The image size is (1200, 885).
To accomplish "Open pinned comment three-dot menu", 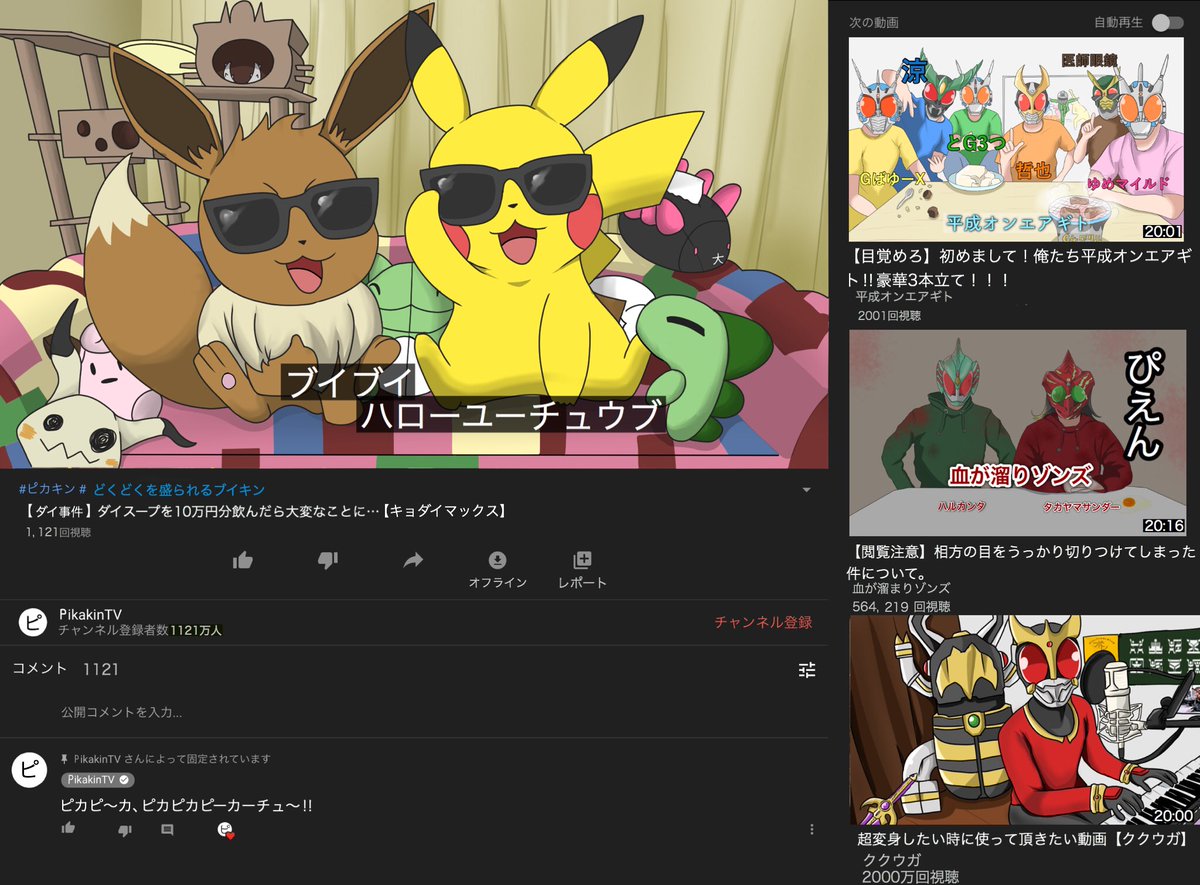I will coord(811,829).
